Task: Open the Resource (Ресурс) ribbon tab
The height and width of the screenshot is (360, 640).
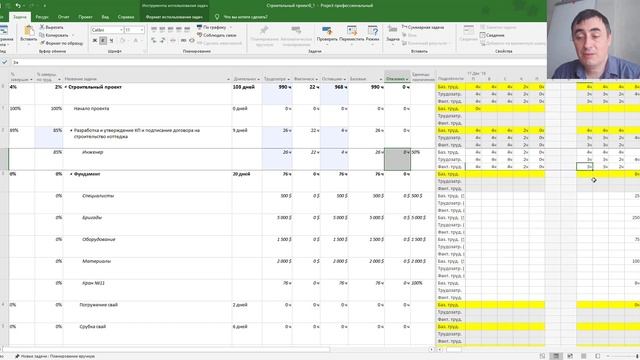Action: tap(42, 17)
